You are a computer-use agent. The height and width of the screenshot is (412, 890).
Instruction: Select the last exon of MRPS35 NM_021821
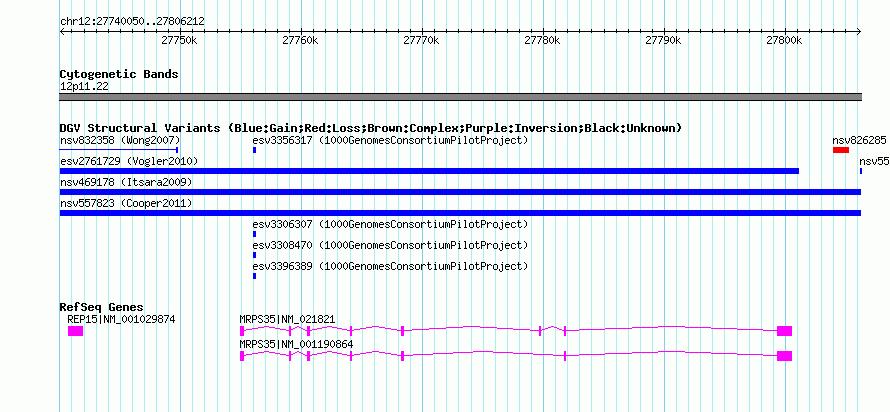(x=784, y=331)
